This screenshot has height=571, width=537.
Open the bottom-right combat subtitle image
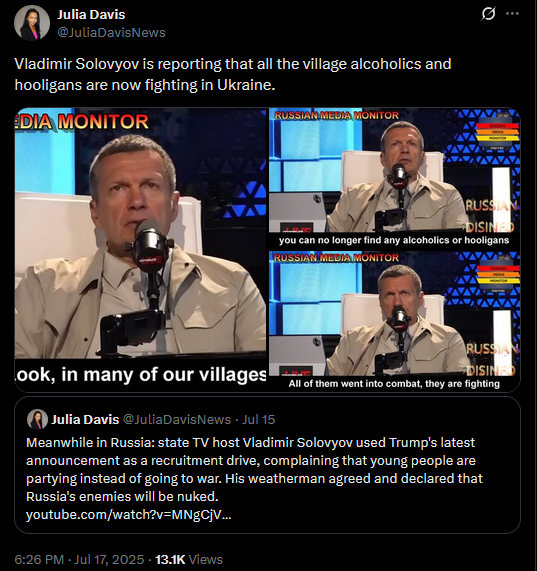click(x=395, y=321)
